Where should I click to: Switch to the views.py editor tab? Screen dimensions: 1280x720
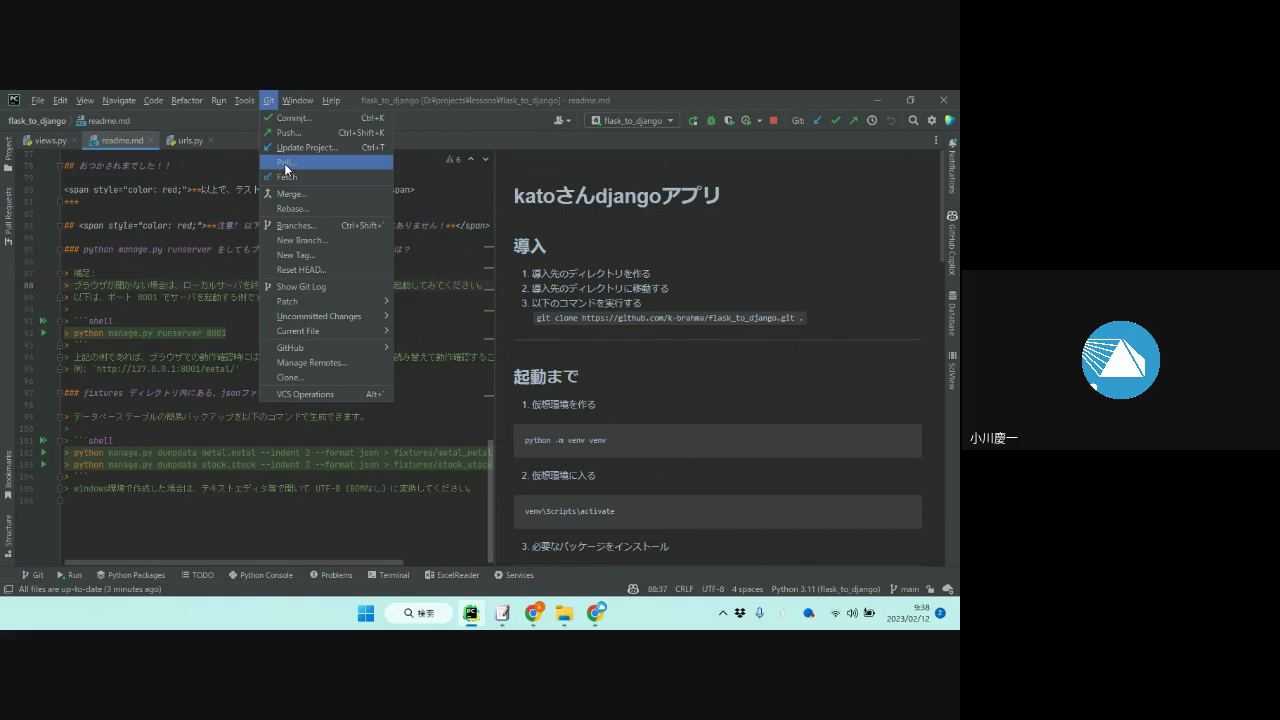click(x=45, y=141)
